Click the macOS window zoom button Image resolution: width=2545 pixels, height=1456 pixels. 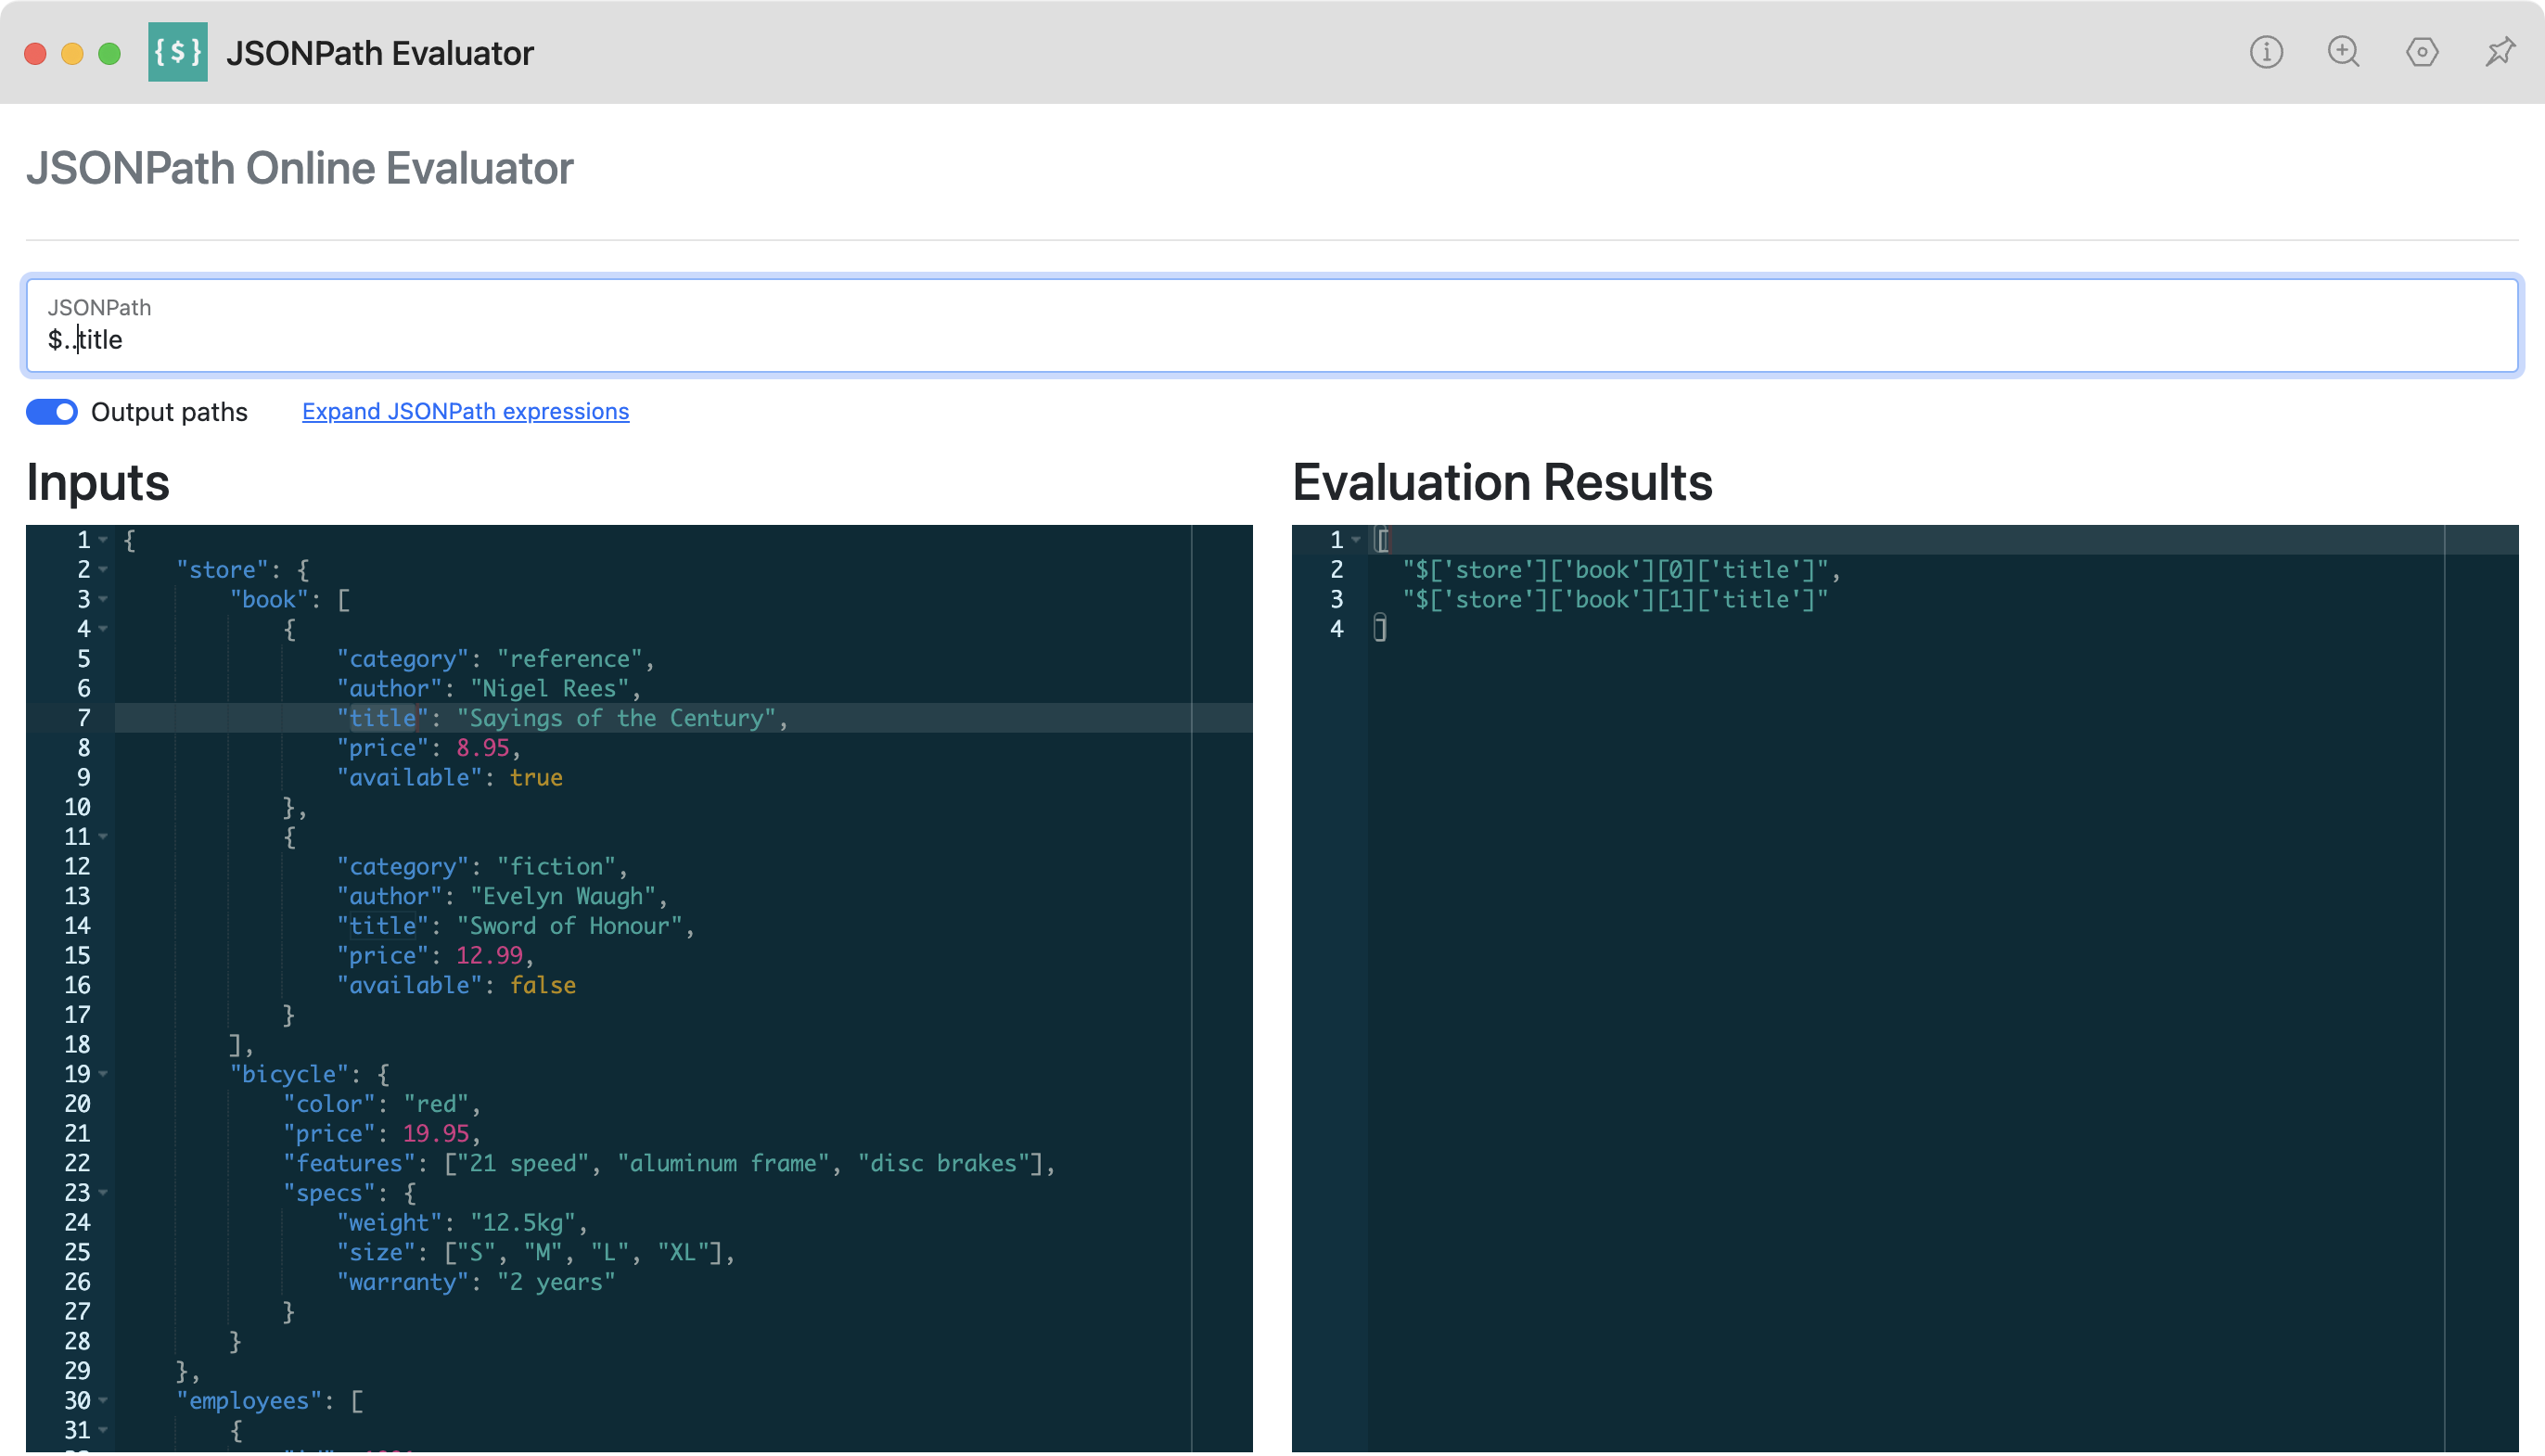(110, 53)
